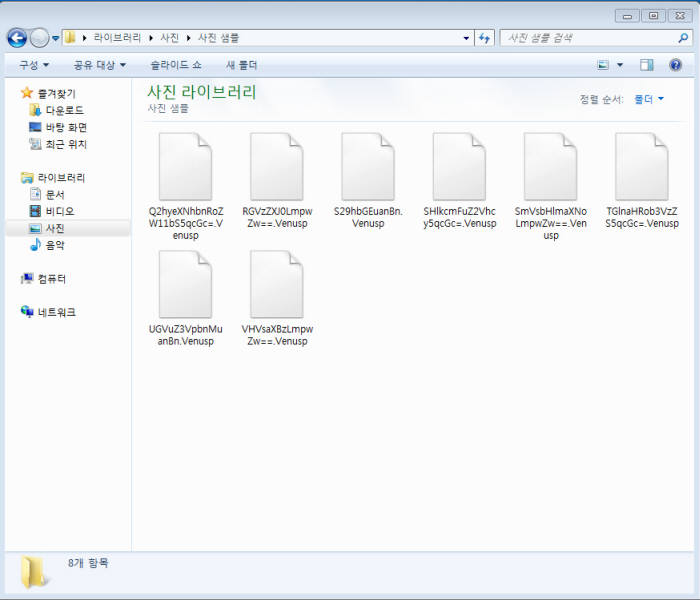Open the 구성 dropdown menu

33,65
